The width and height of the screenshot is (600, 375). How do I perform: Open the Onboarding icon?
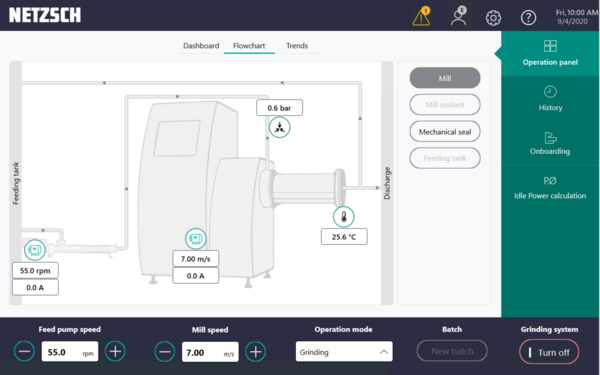(550, 137)
